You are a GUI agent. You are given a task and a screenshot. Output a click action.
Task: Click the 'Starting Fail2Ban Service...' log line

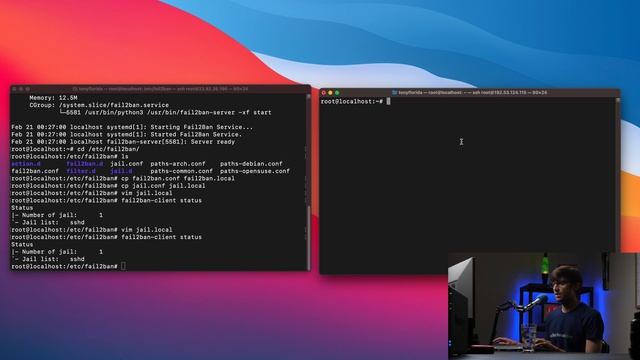[132, 127]
